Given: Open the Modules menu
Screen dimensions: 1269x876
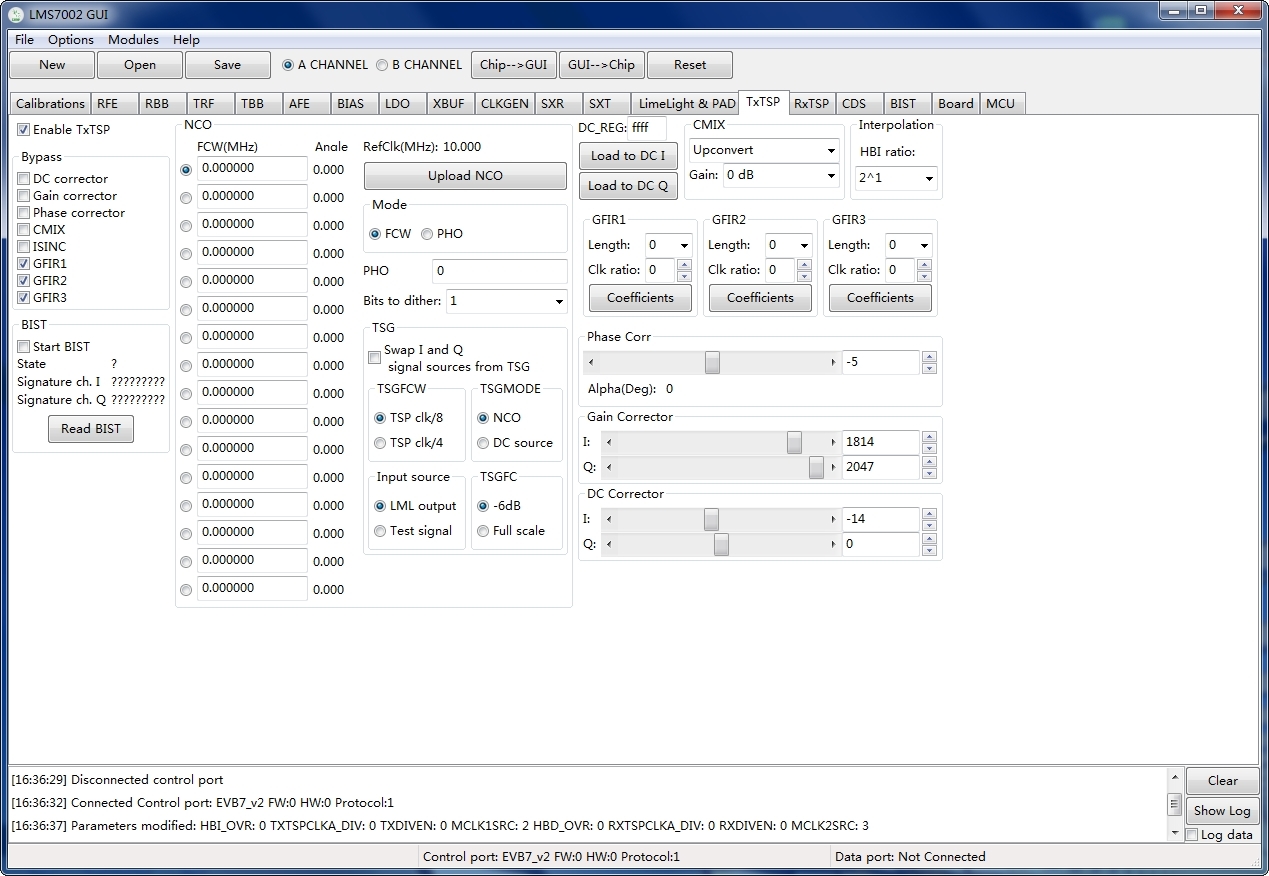Looking at the screenshot, I should [133, 40].
